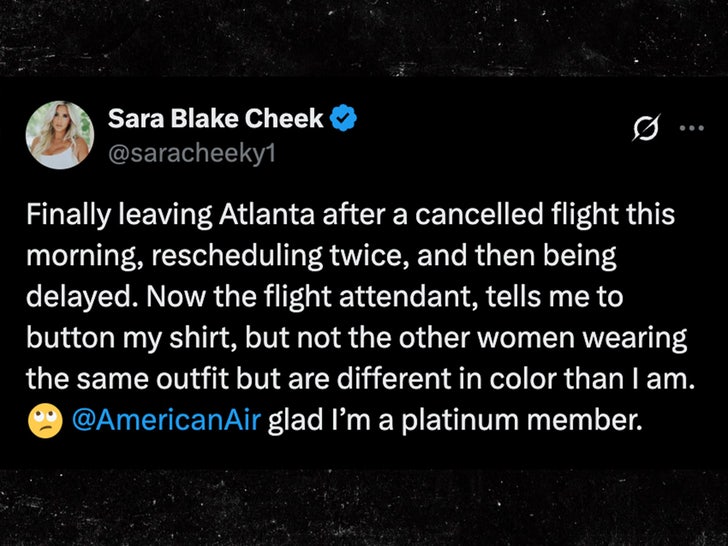Image resolution: width=728 pixels, height=546 pixels.
Task: Open the three-dot more options menu
Action: click(x=691, y=128)
